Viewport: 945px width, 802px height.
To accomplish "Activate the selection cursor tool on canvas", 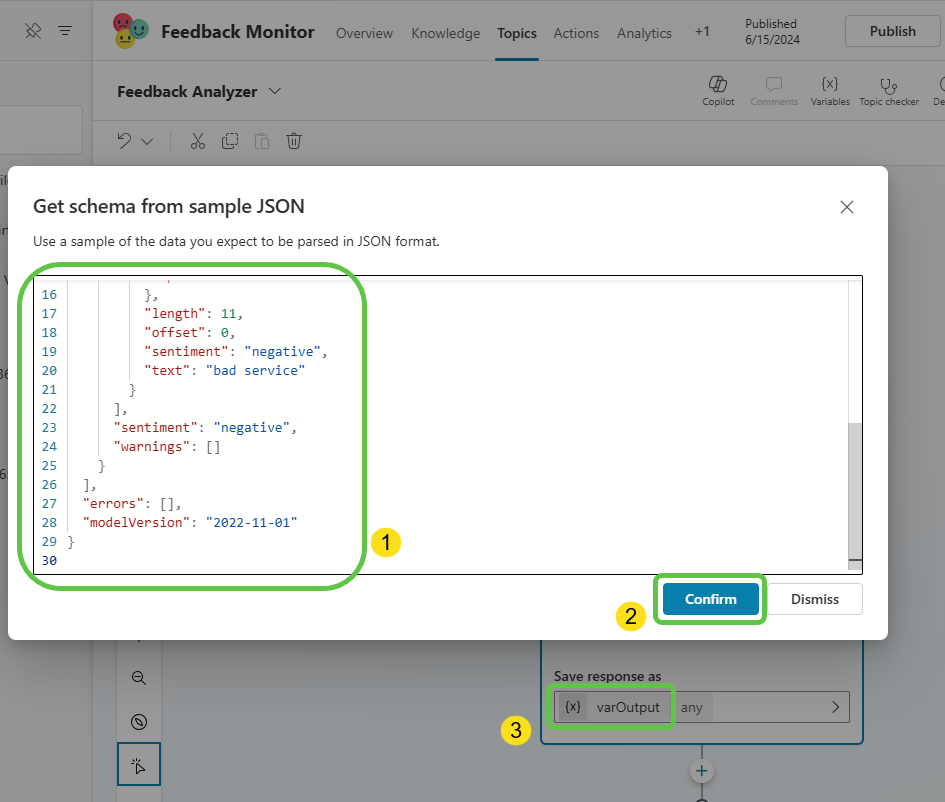I will [x=139, y=765].
